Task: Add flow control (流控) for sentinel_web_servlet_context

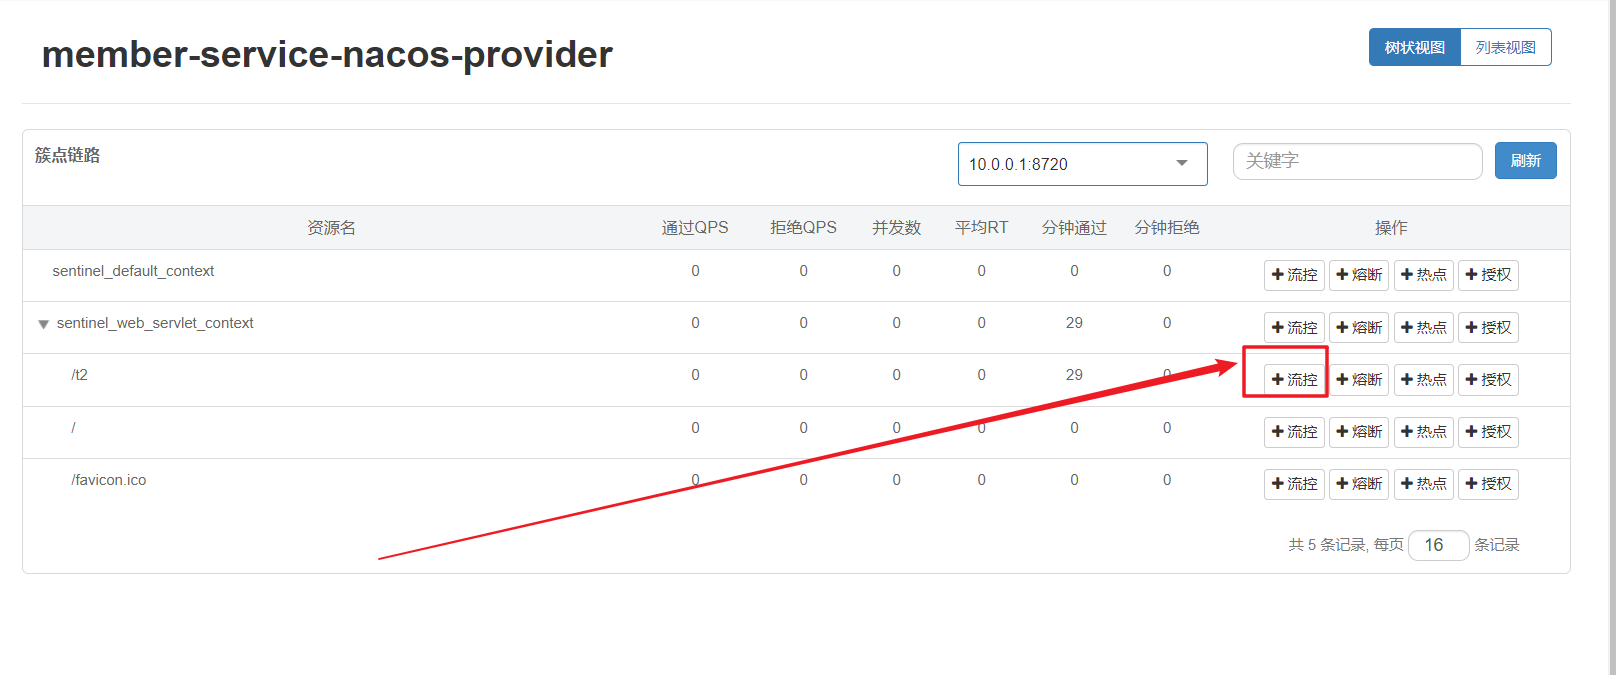Action: pyautogui.click(x=1294, y=328)
